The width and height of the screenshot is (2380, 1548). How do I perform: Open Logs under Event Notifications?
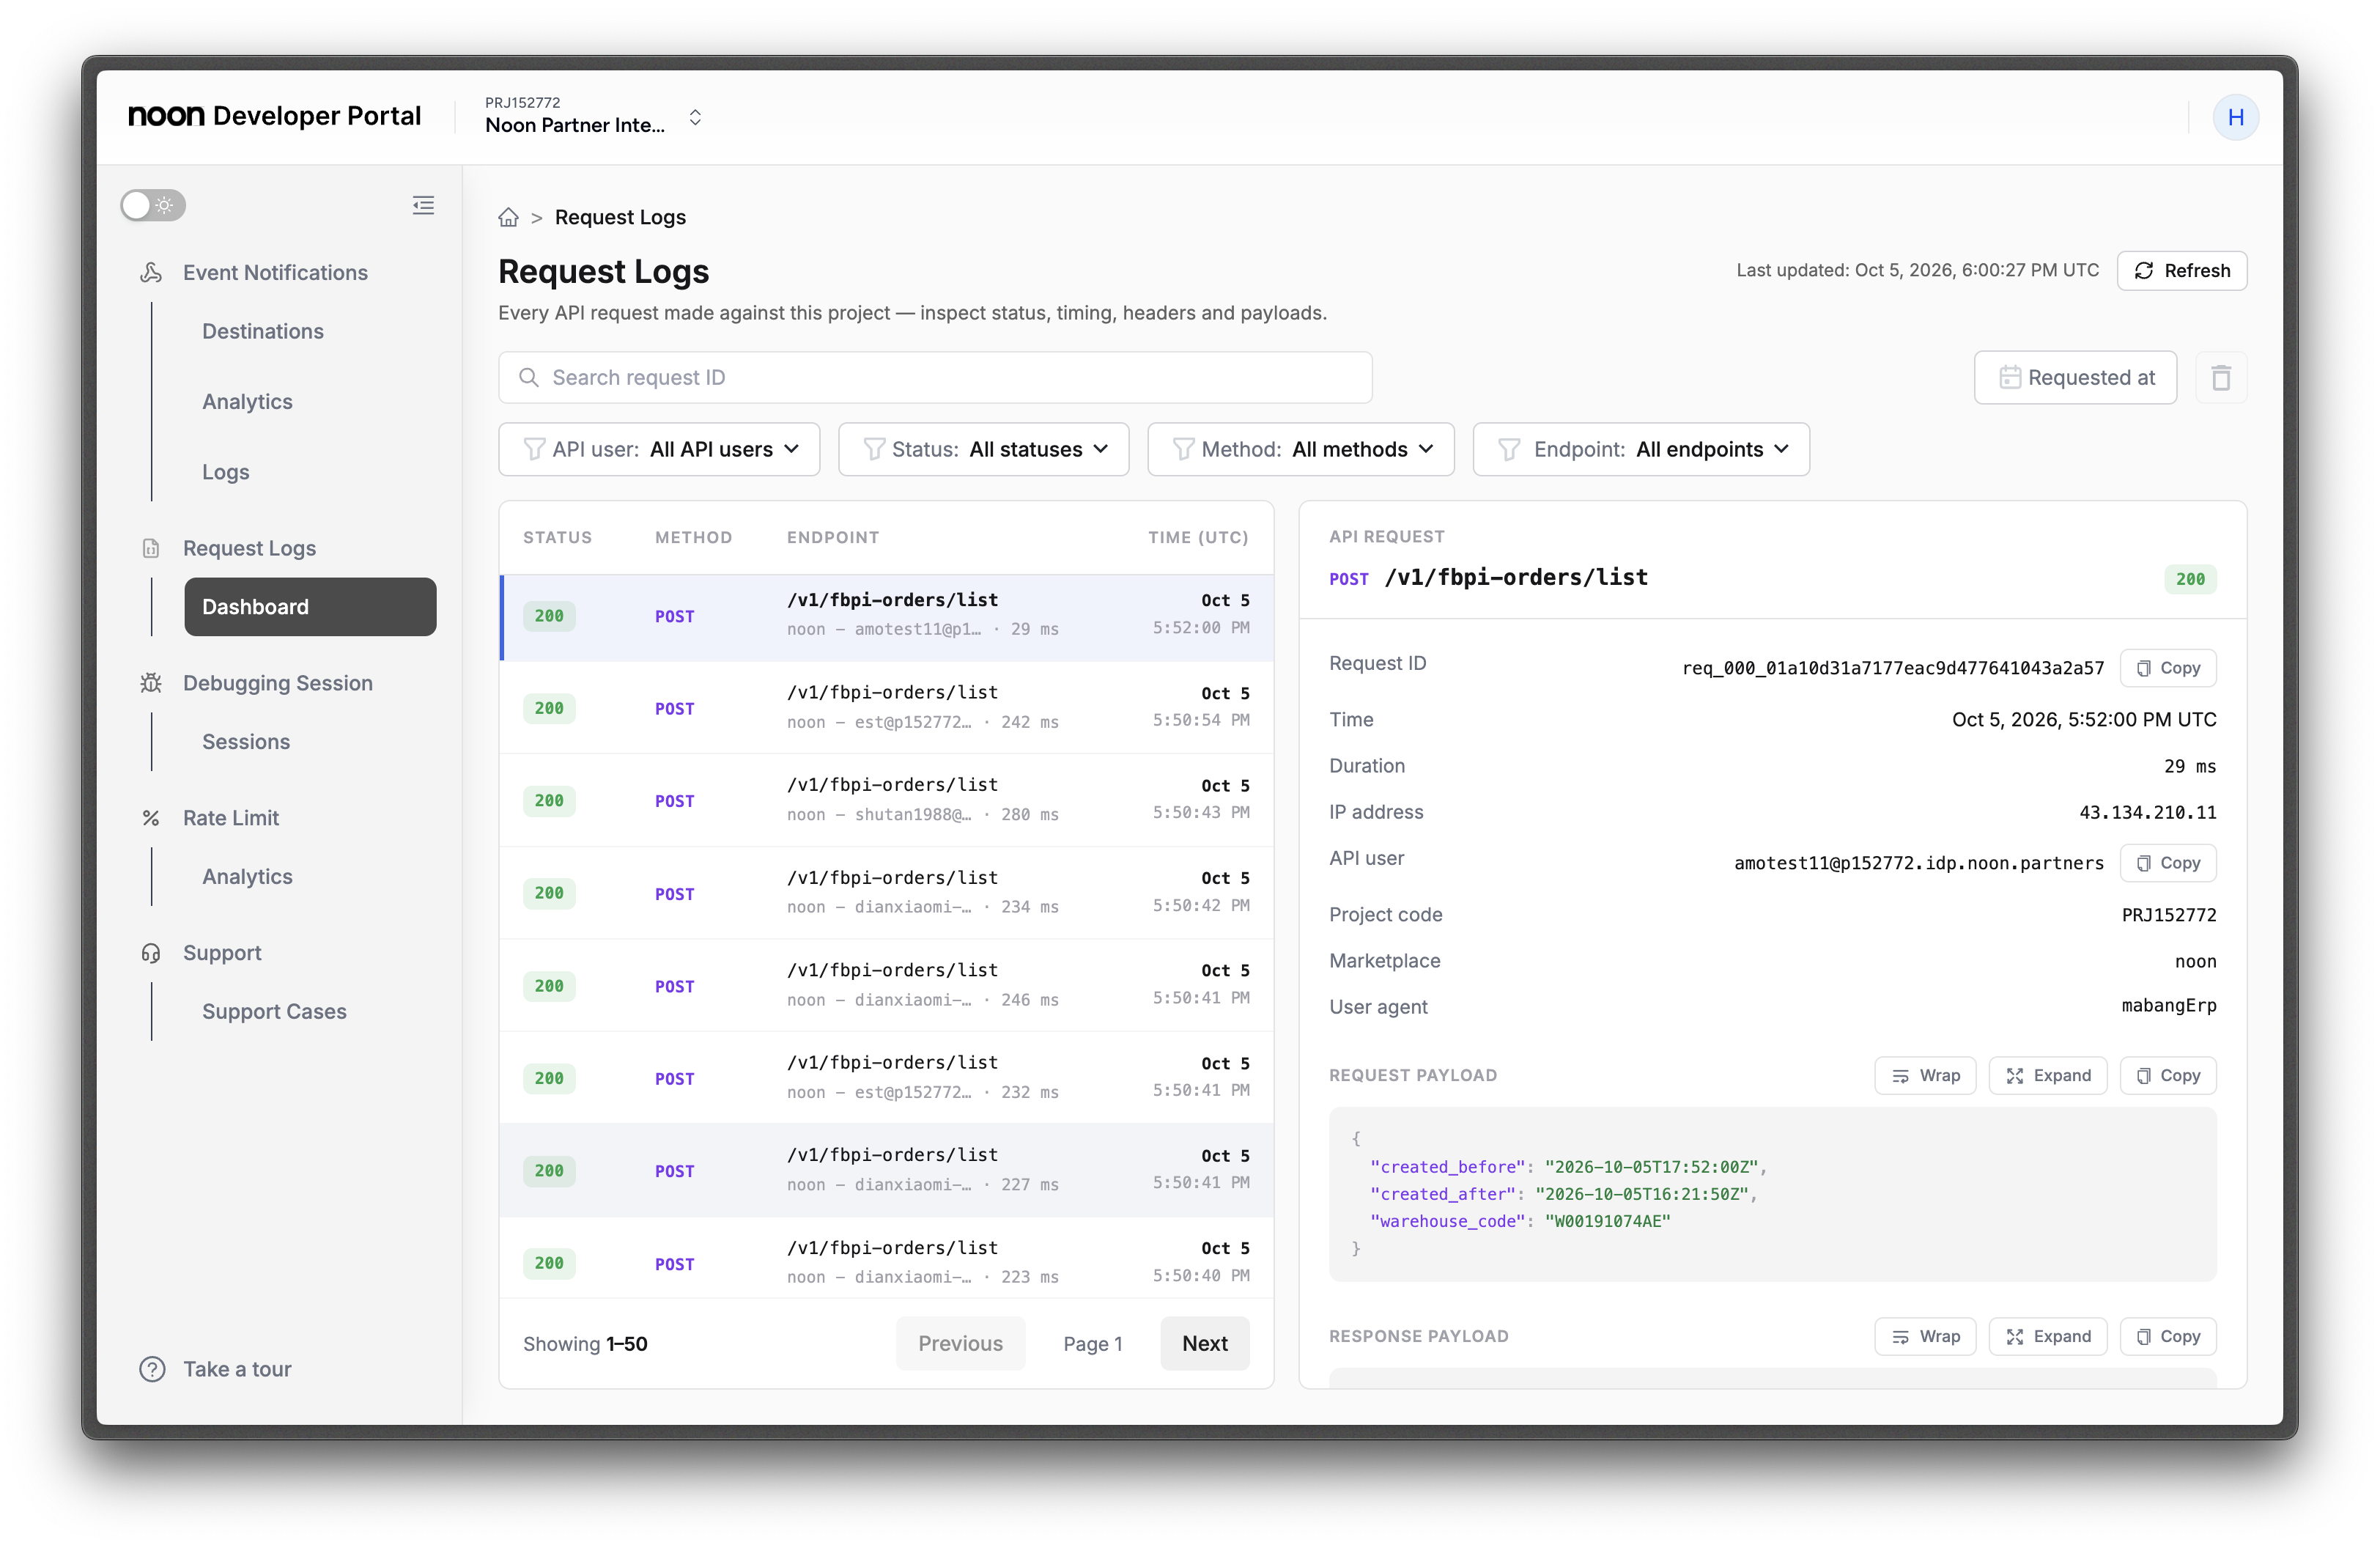point(226,472)
